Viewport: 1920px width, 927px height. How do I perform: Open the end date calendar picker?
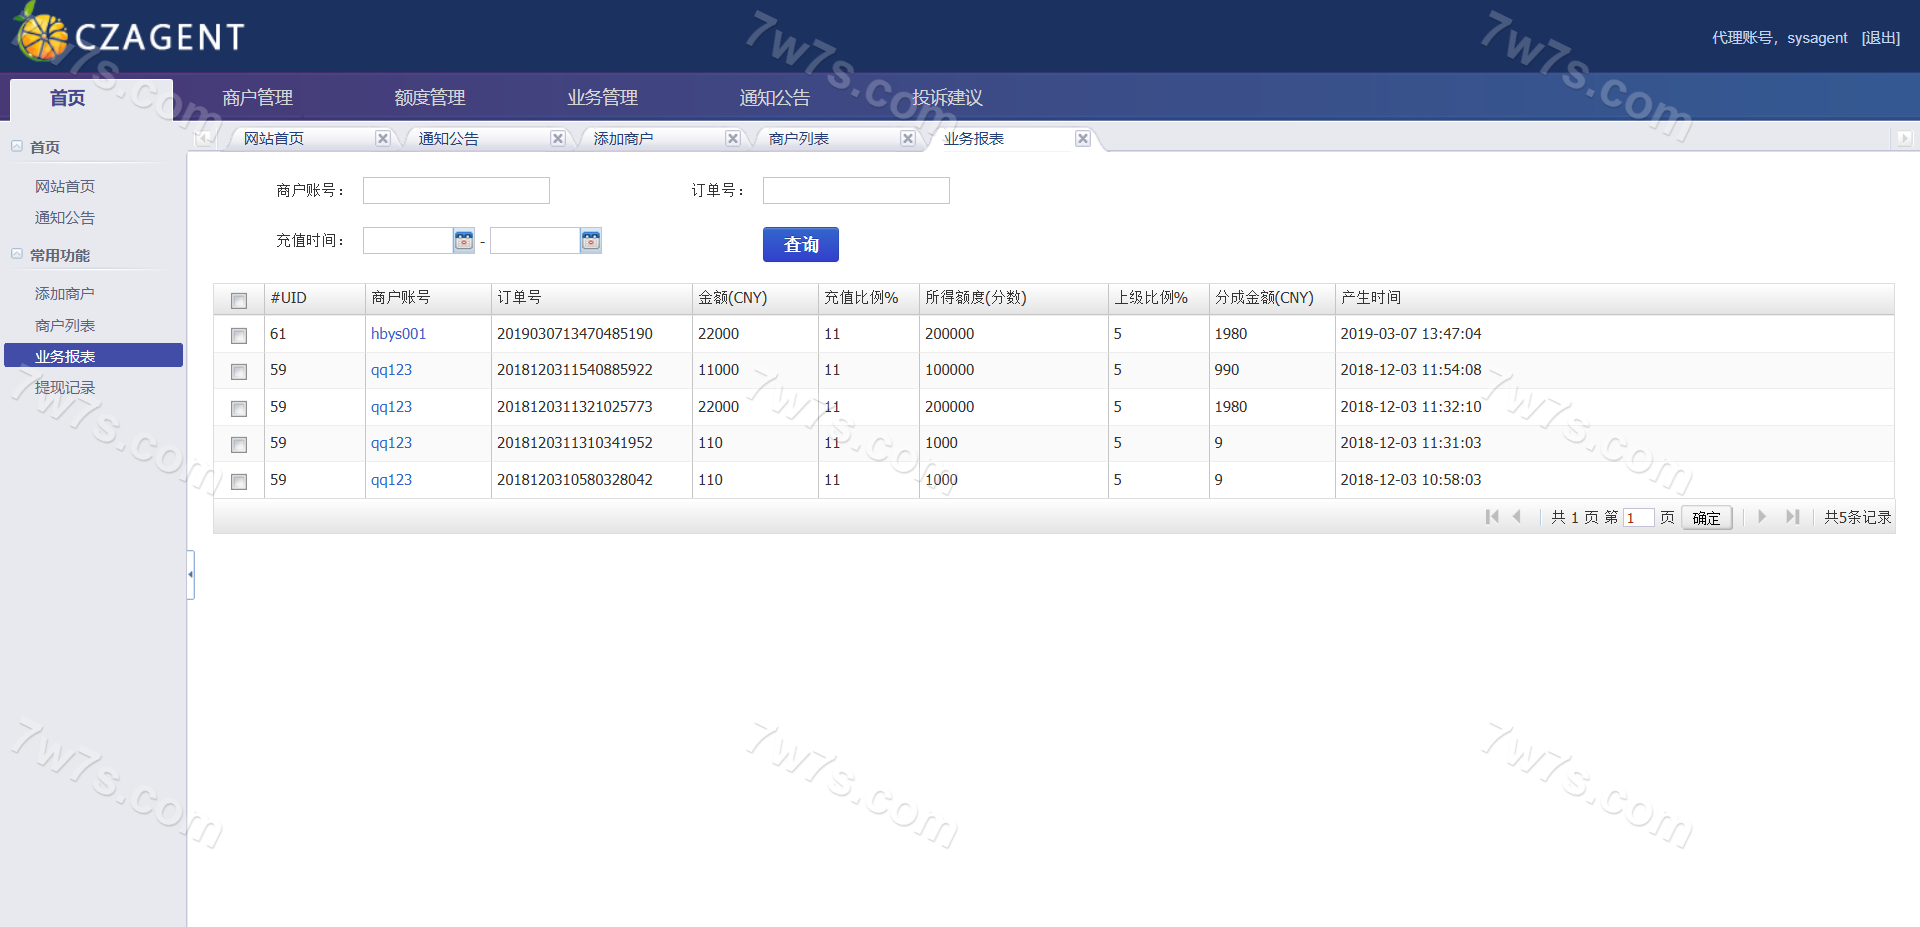pos(591,241)
